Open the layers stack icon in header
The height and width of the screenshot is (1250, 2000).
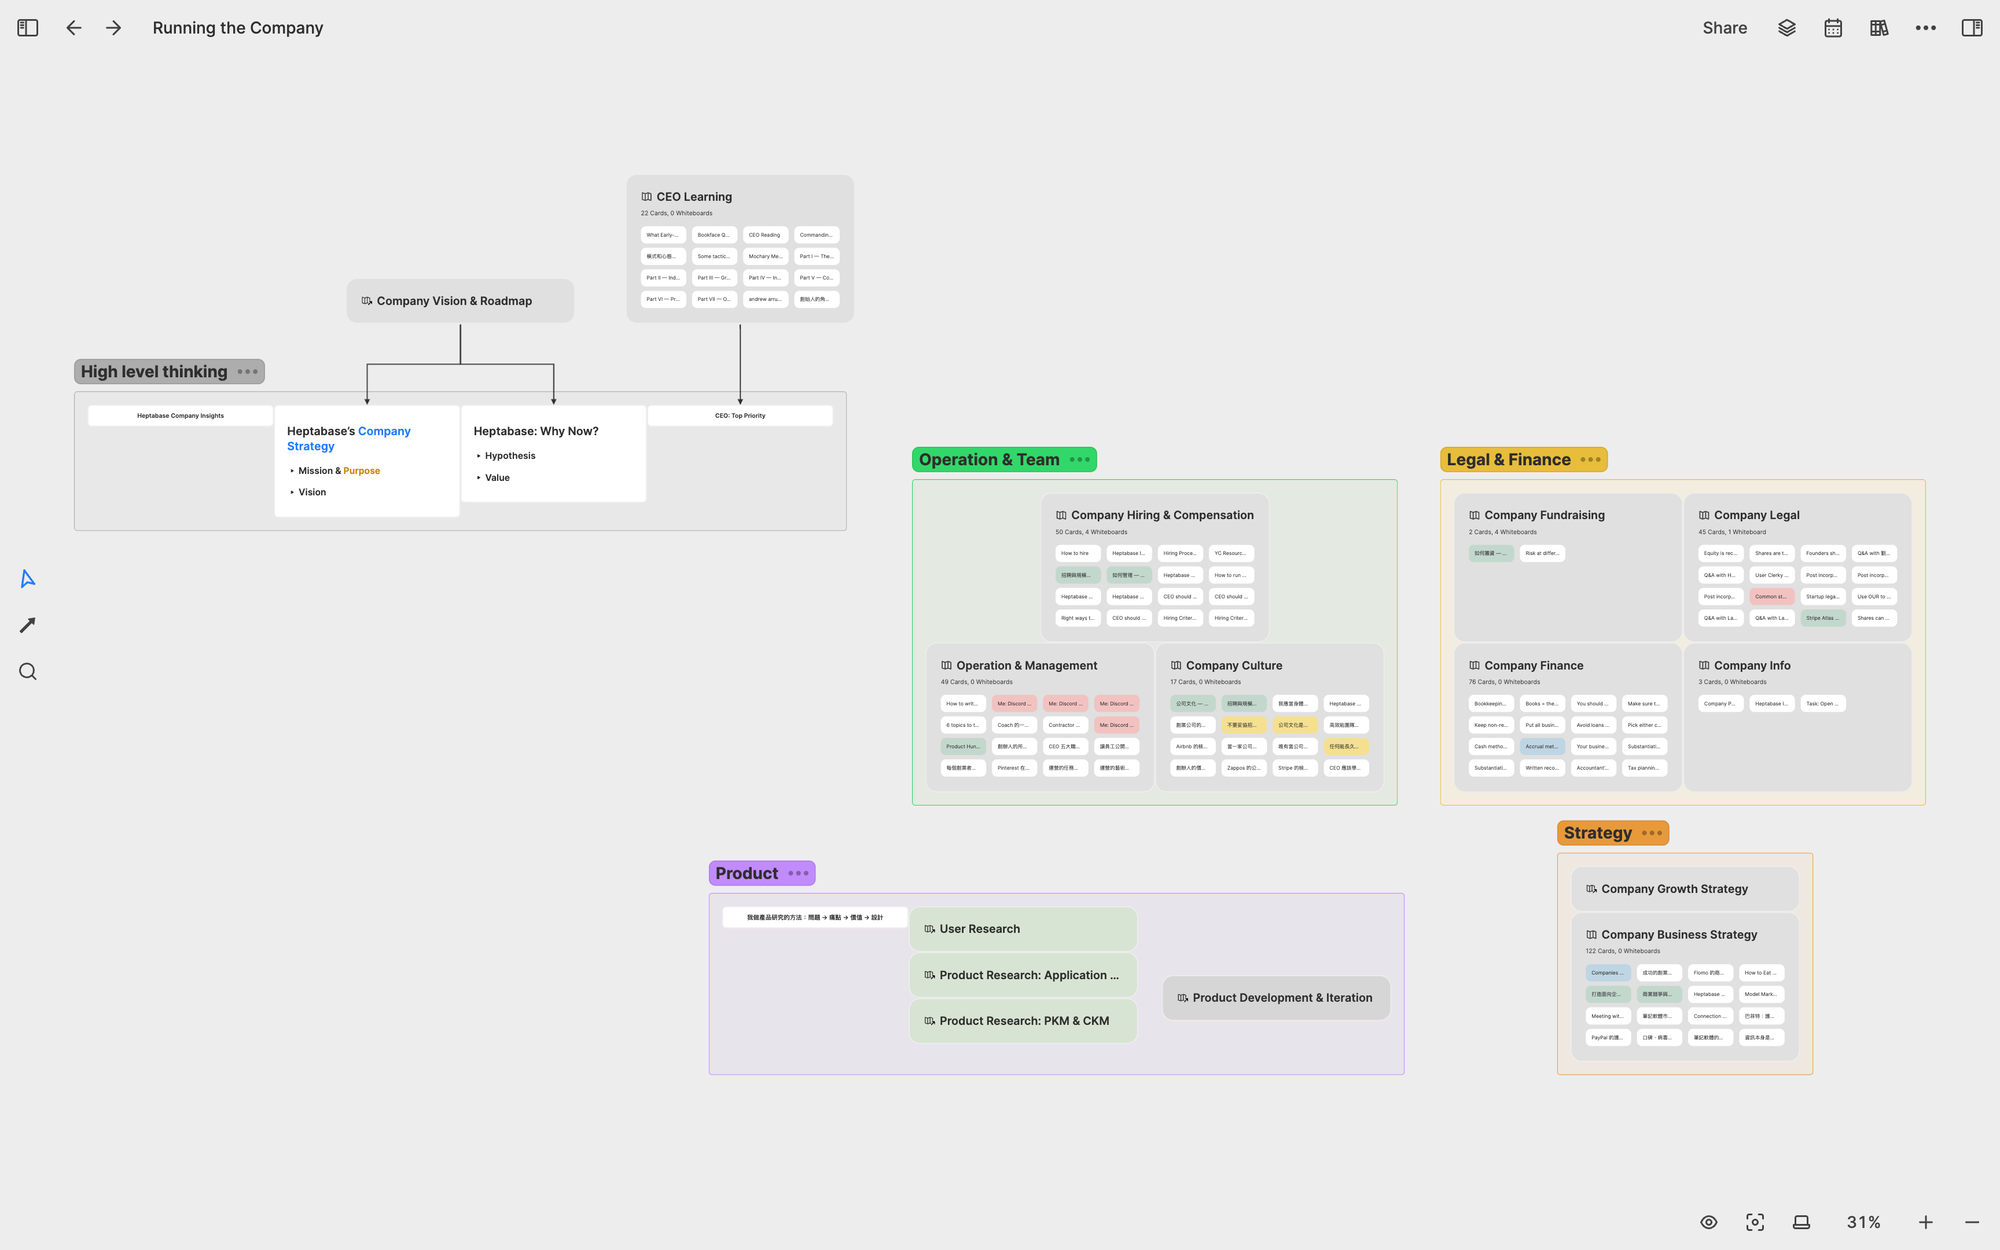click(1787, 28)
